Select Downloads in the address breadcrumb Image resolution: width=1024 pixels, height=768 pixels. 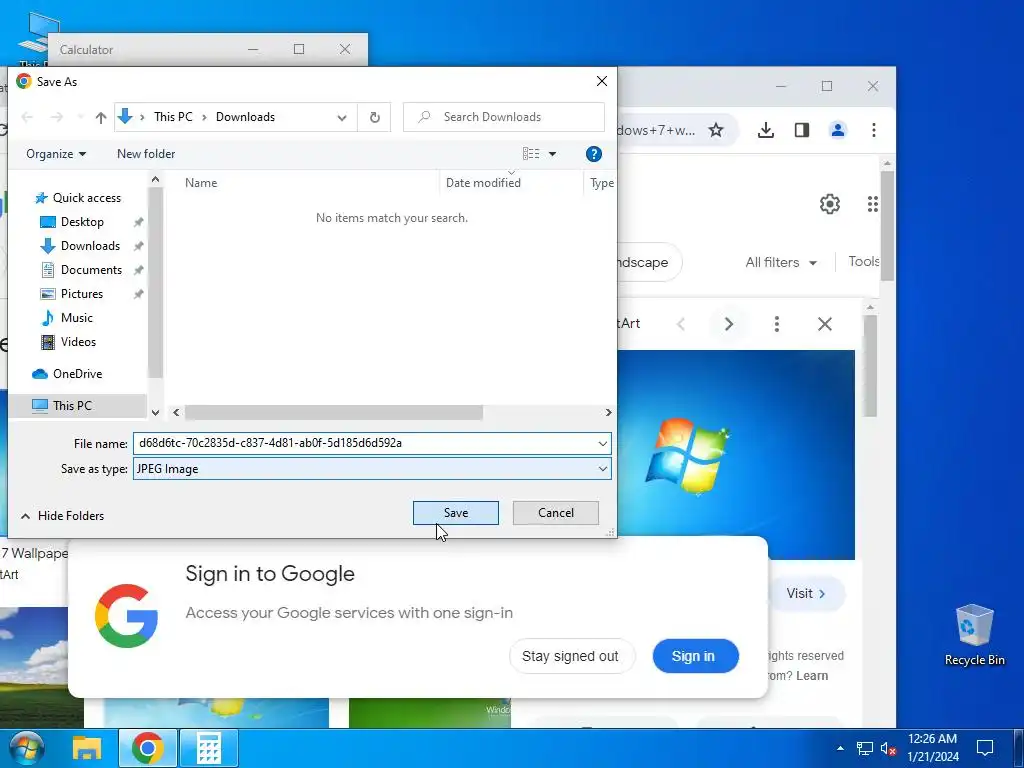(x=246, y=117)
